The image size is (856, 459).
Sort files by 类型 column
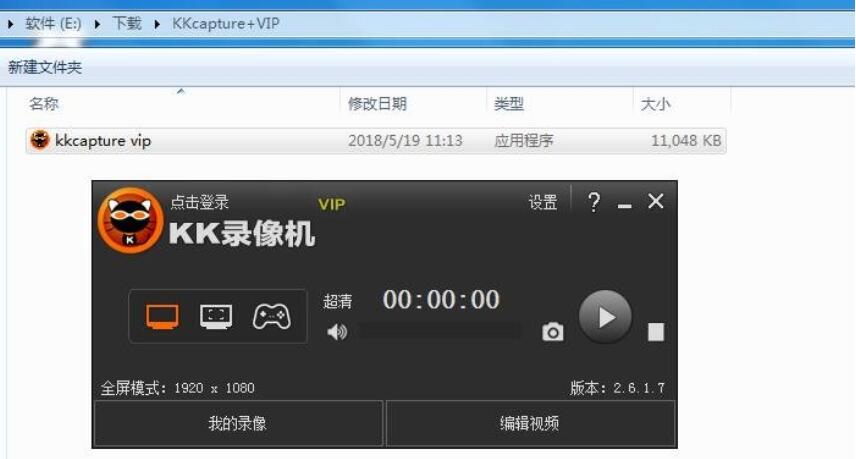coord(509,104)
